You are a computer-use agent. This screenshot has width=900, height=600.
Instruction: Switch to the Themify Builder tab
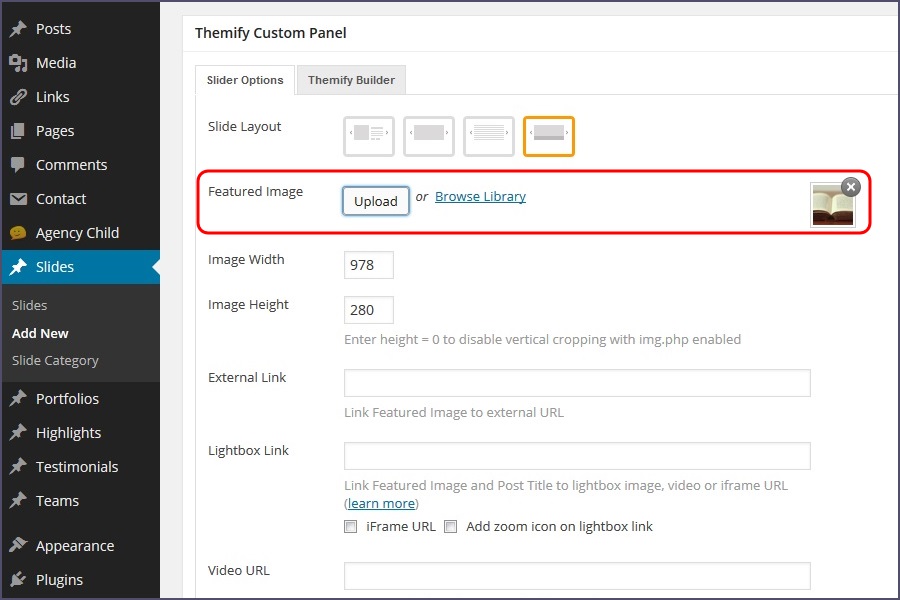click(x=351, y=80)
